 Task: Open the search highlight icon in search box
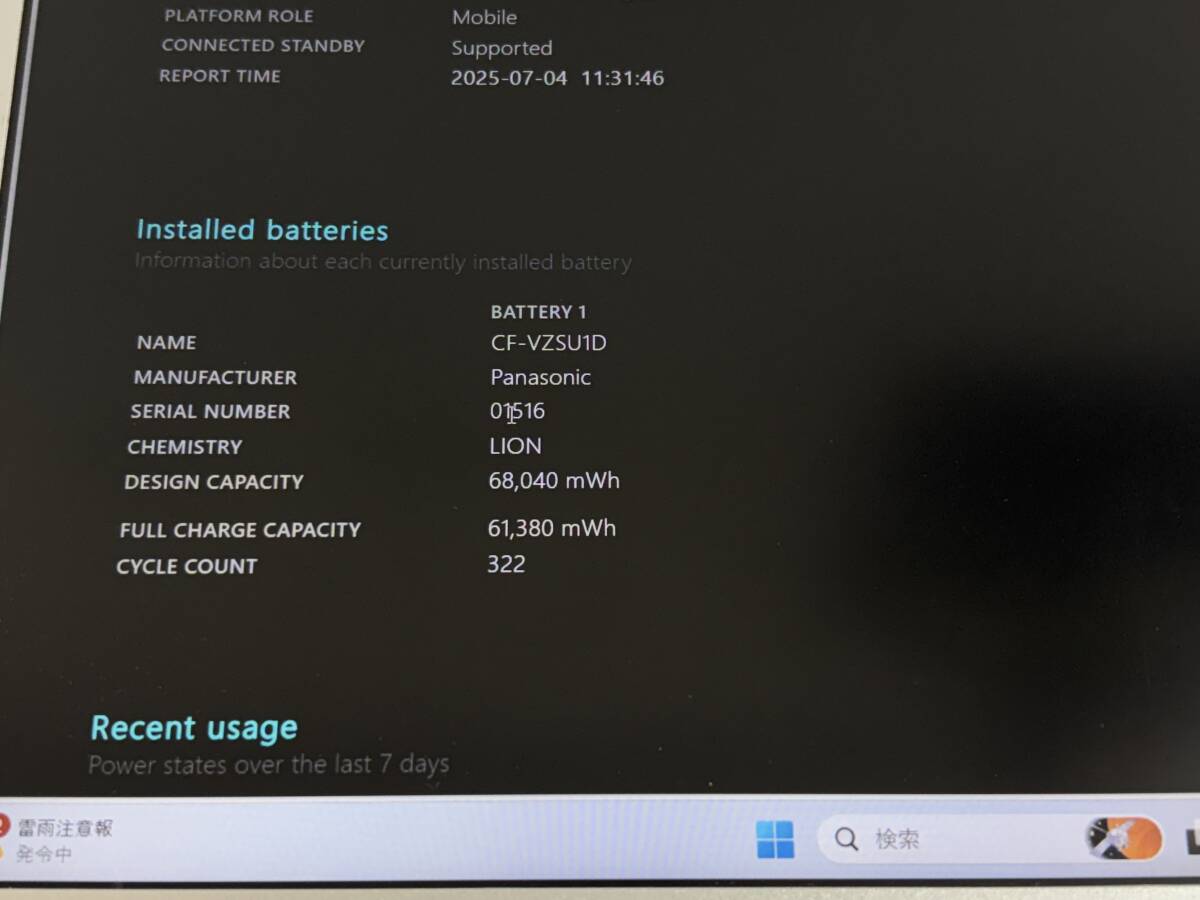1122,839
